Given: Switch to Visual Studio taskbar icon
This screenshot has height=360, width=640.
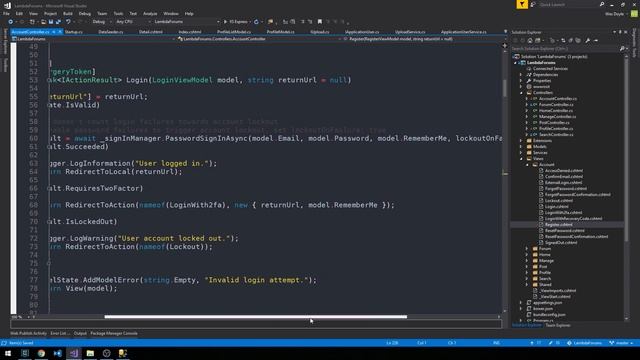Looking at the screenshot, I should pyautogui.click(x=74, y=353).
